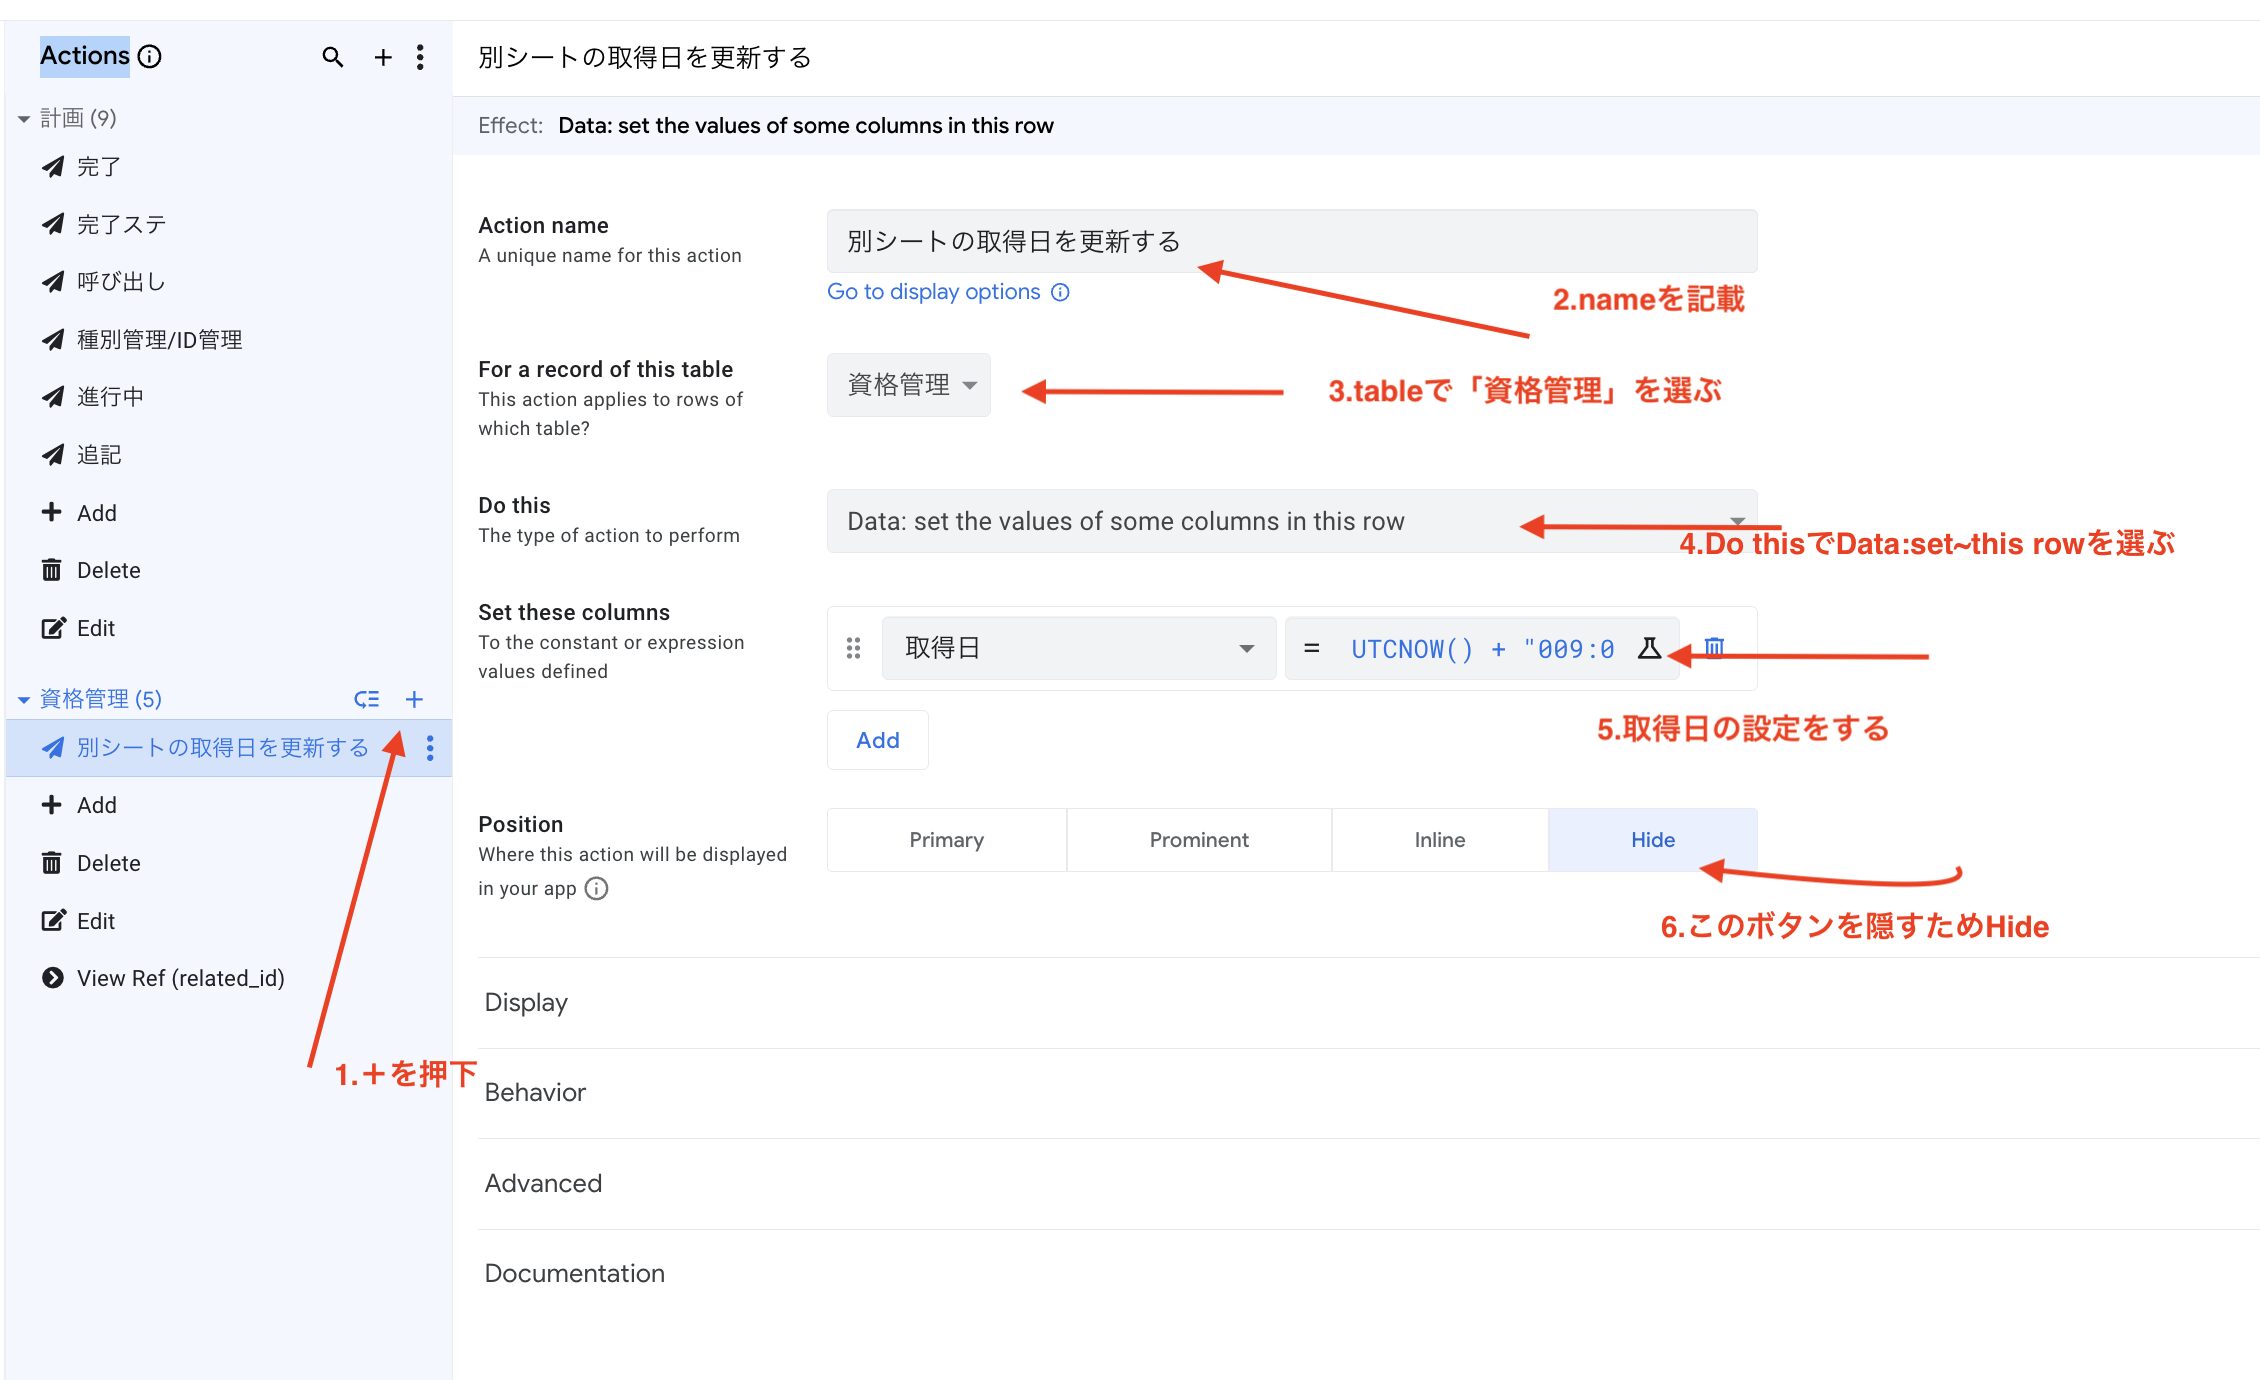Select the Prominent position option

[1198, 840]
